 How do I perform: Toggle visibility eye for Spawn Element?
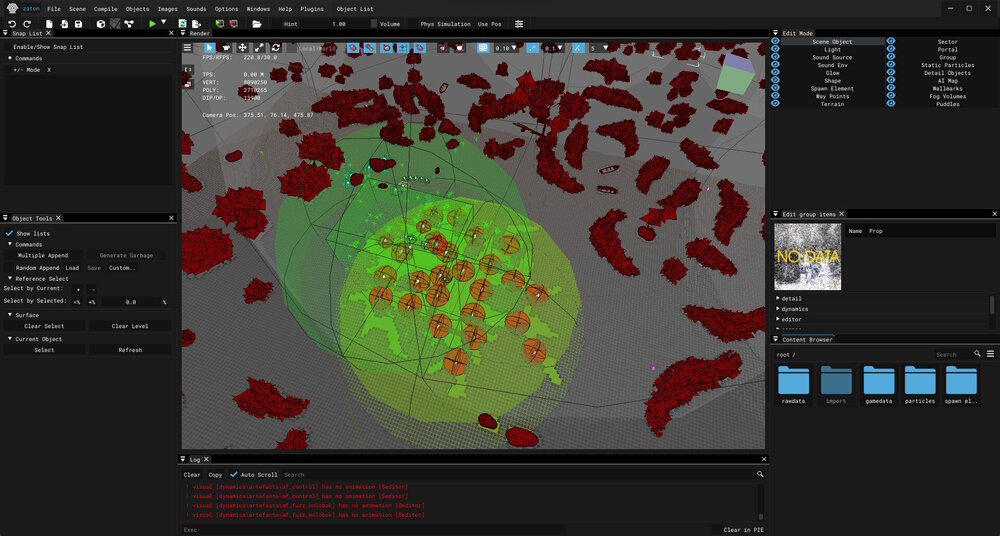[x=776, y=88]
